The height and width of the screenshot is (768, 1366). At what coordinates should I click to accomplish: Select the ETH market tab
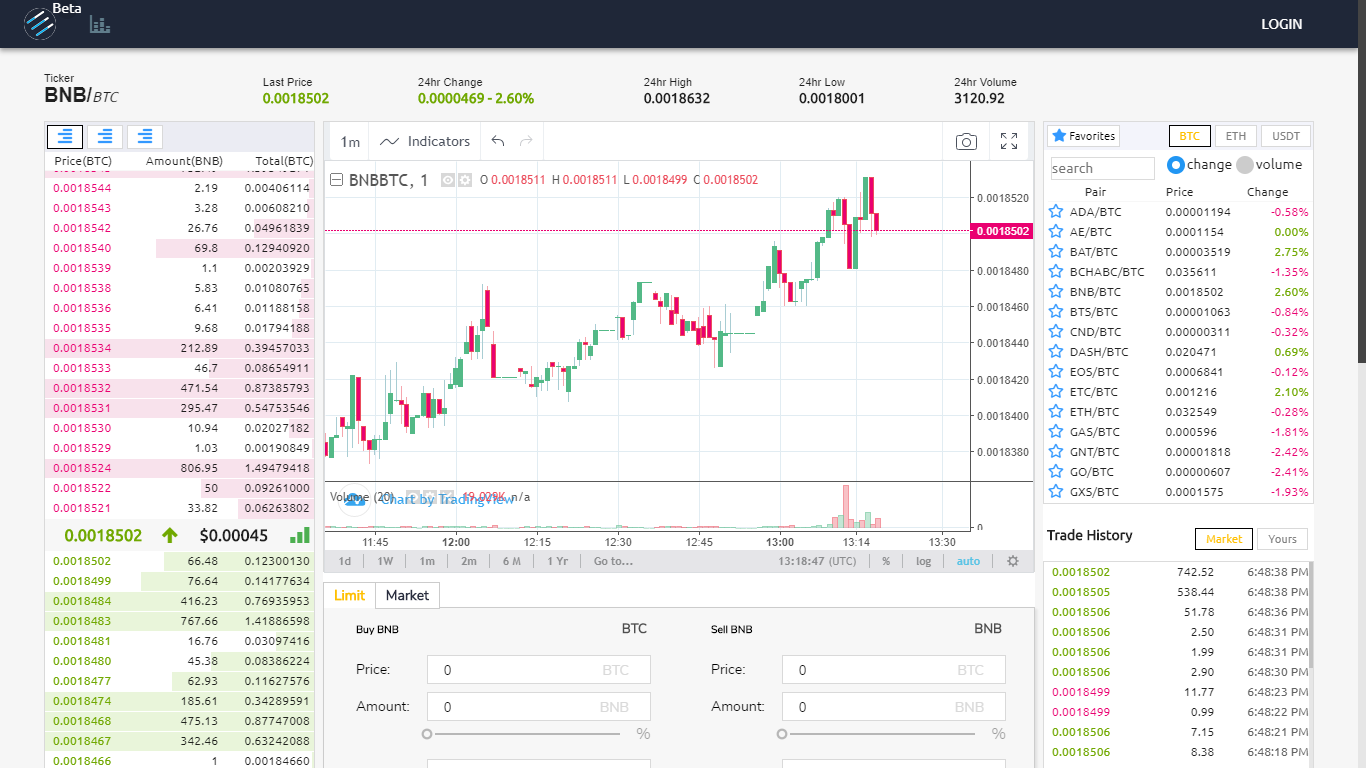[x=1236, y=136]
